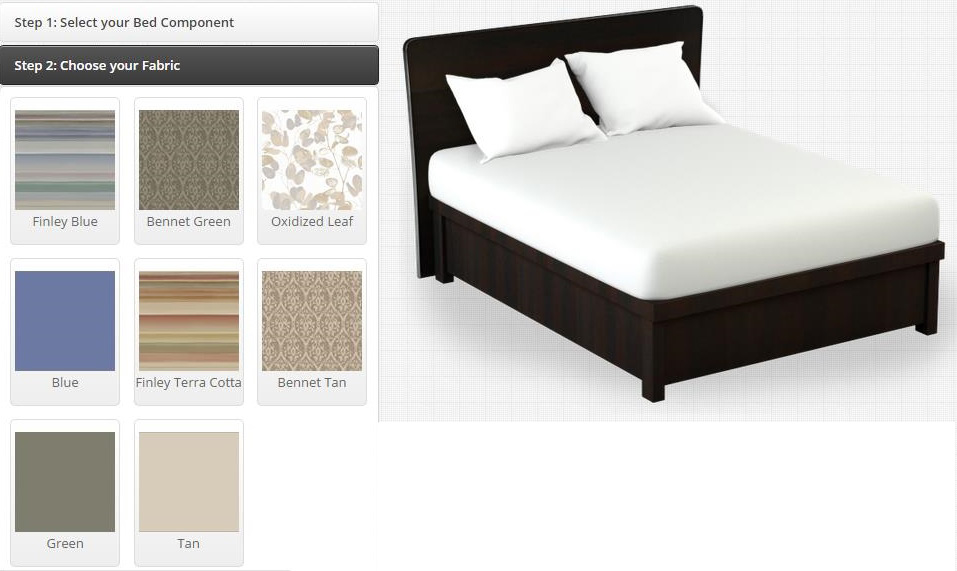Click the Finley Blue label text
This screenshot has height=571, width=957.
(x=65, y=221)
